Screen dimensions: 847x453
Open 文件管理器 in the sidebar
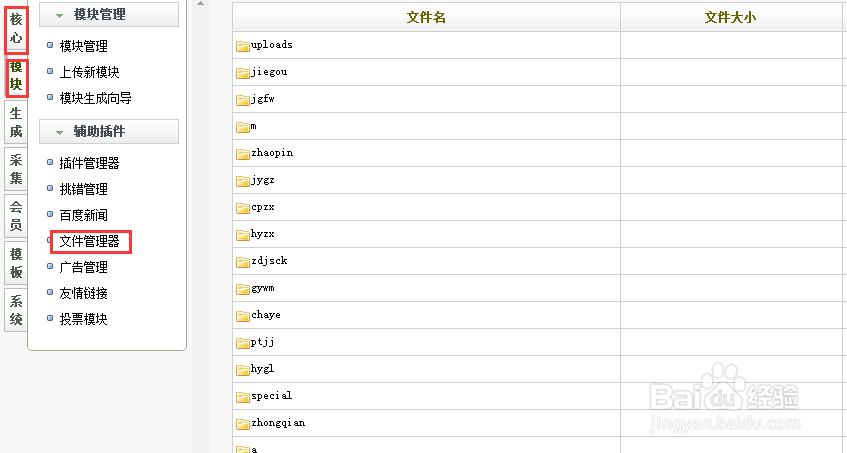[89, 241]
